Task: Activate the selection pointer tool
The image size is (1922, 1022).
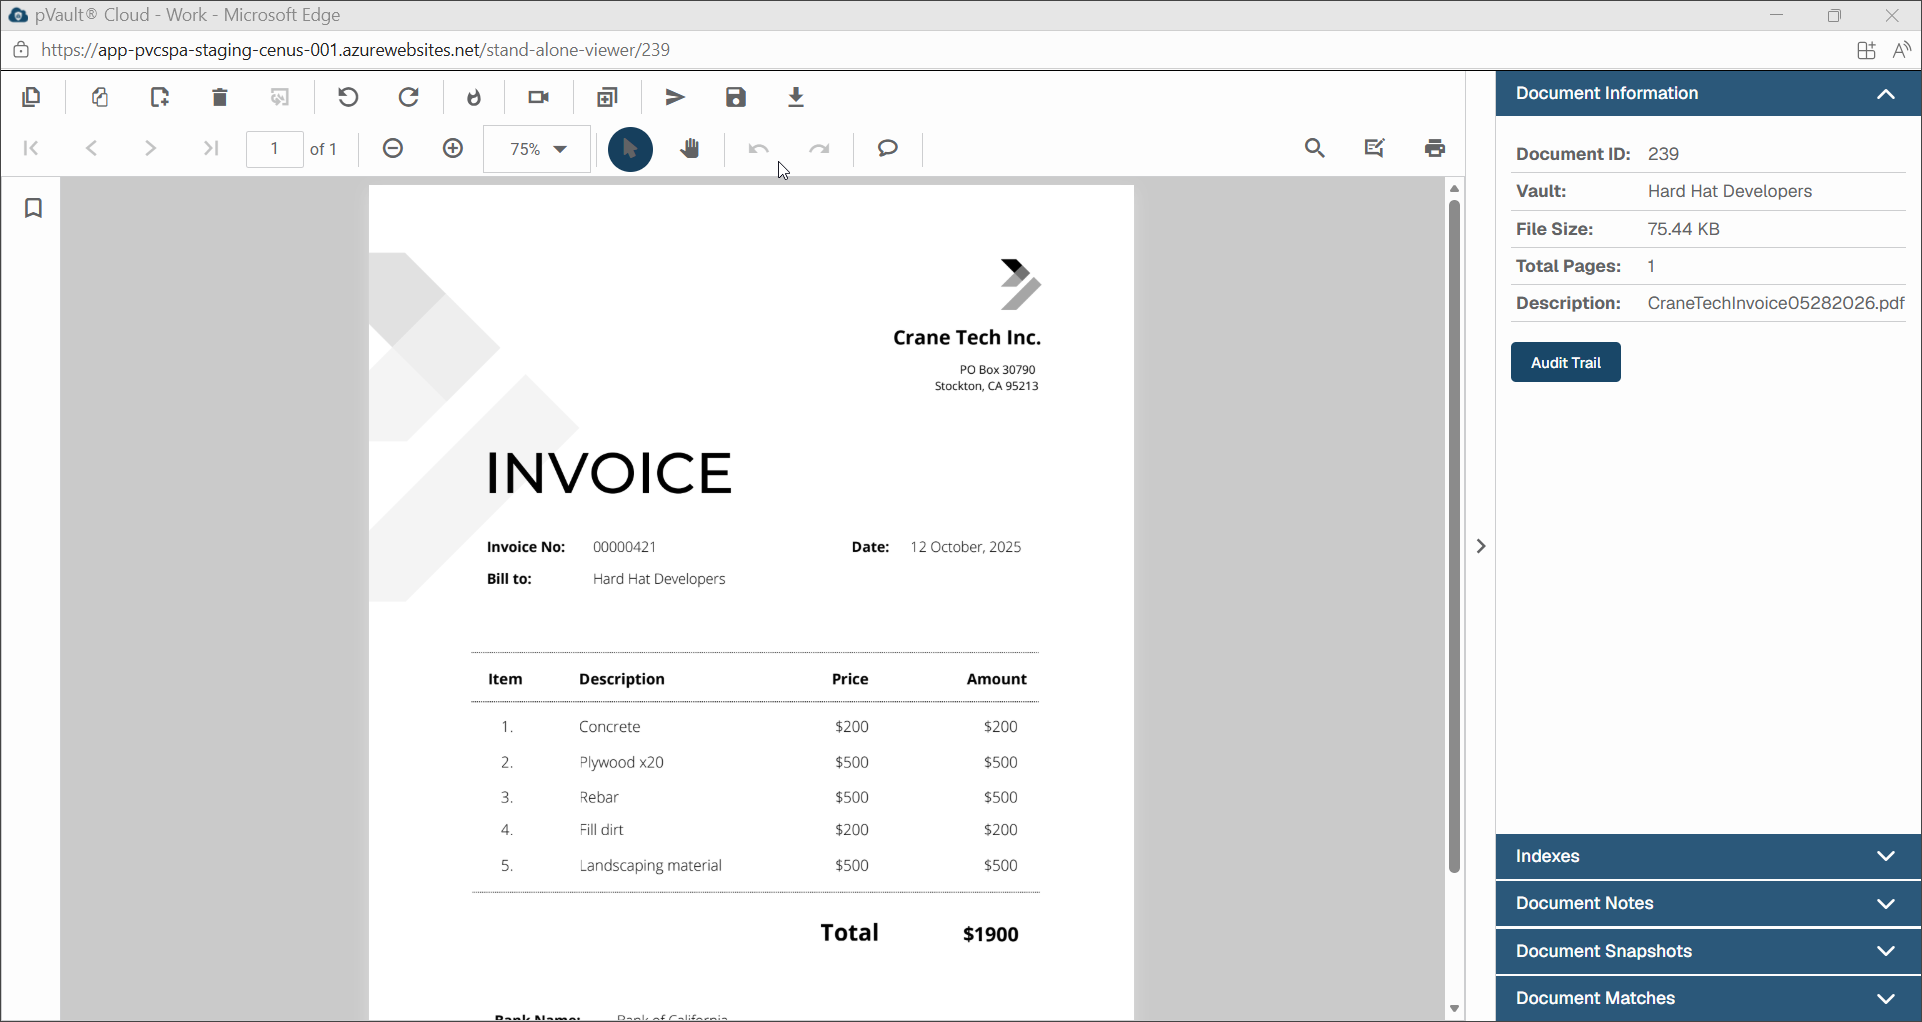Action: tap(630, 149)
